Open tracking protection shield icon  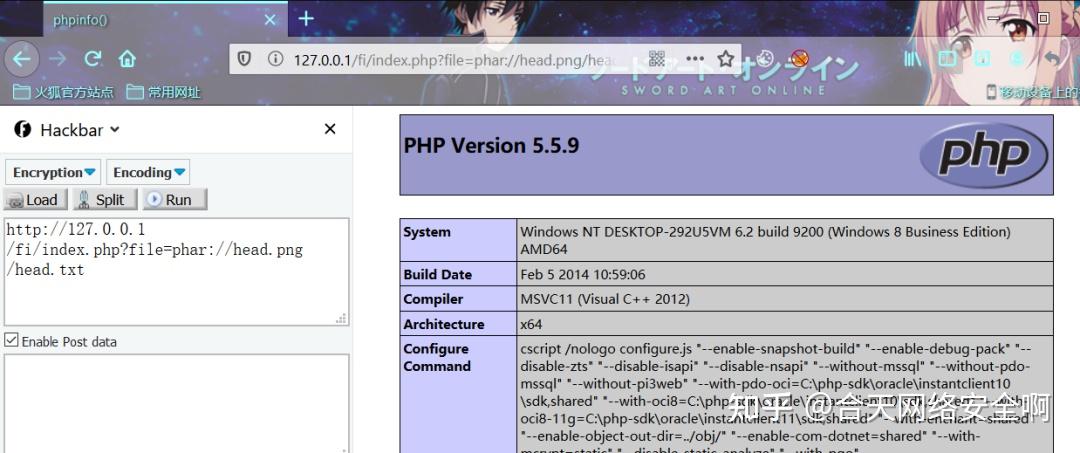245,59
